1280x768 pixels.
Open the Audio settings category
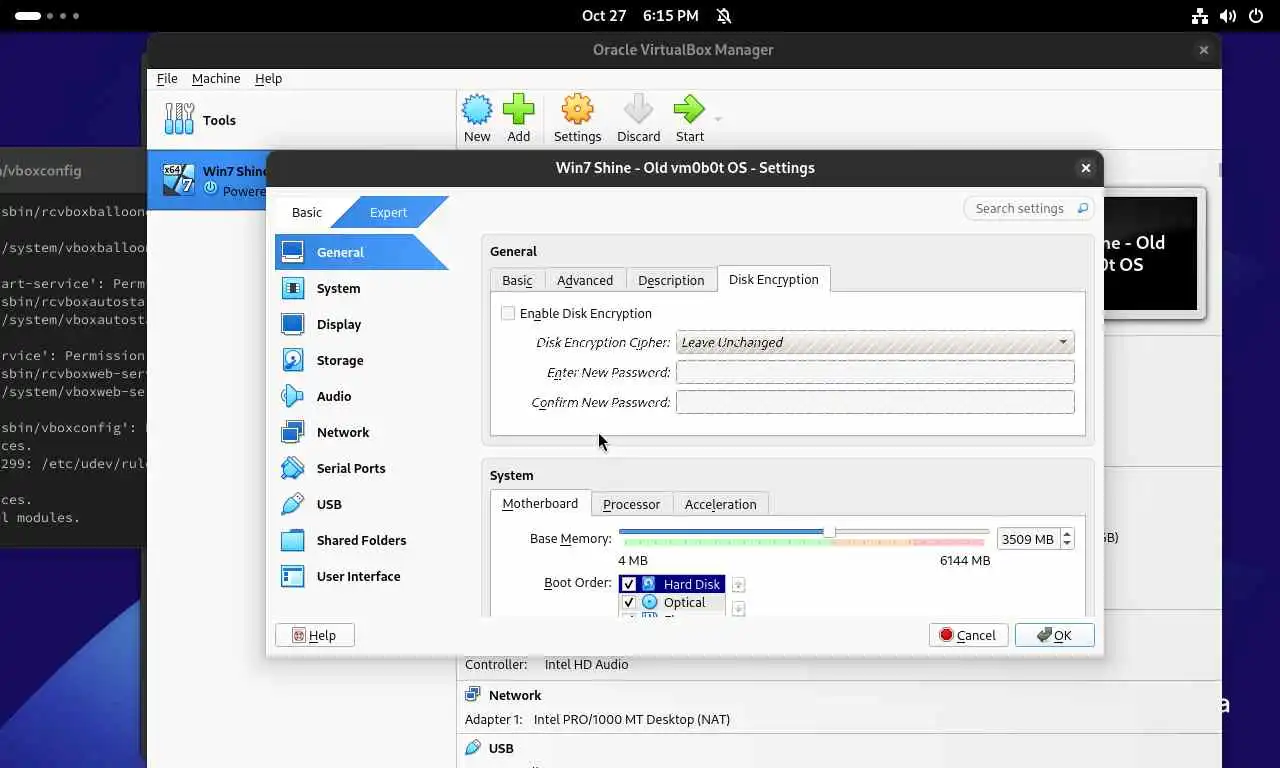pos(362,396)
